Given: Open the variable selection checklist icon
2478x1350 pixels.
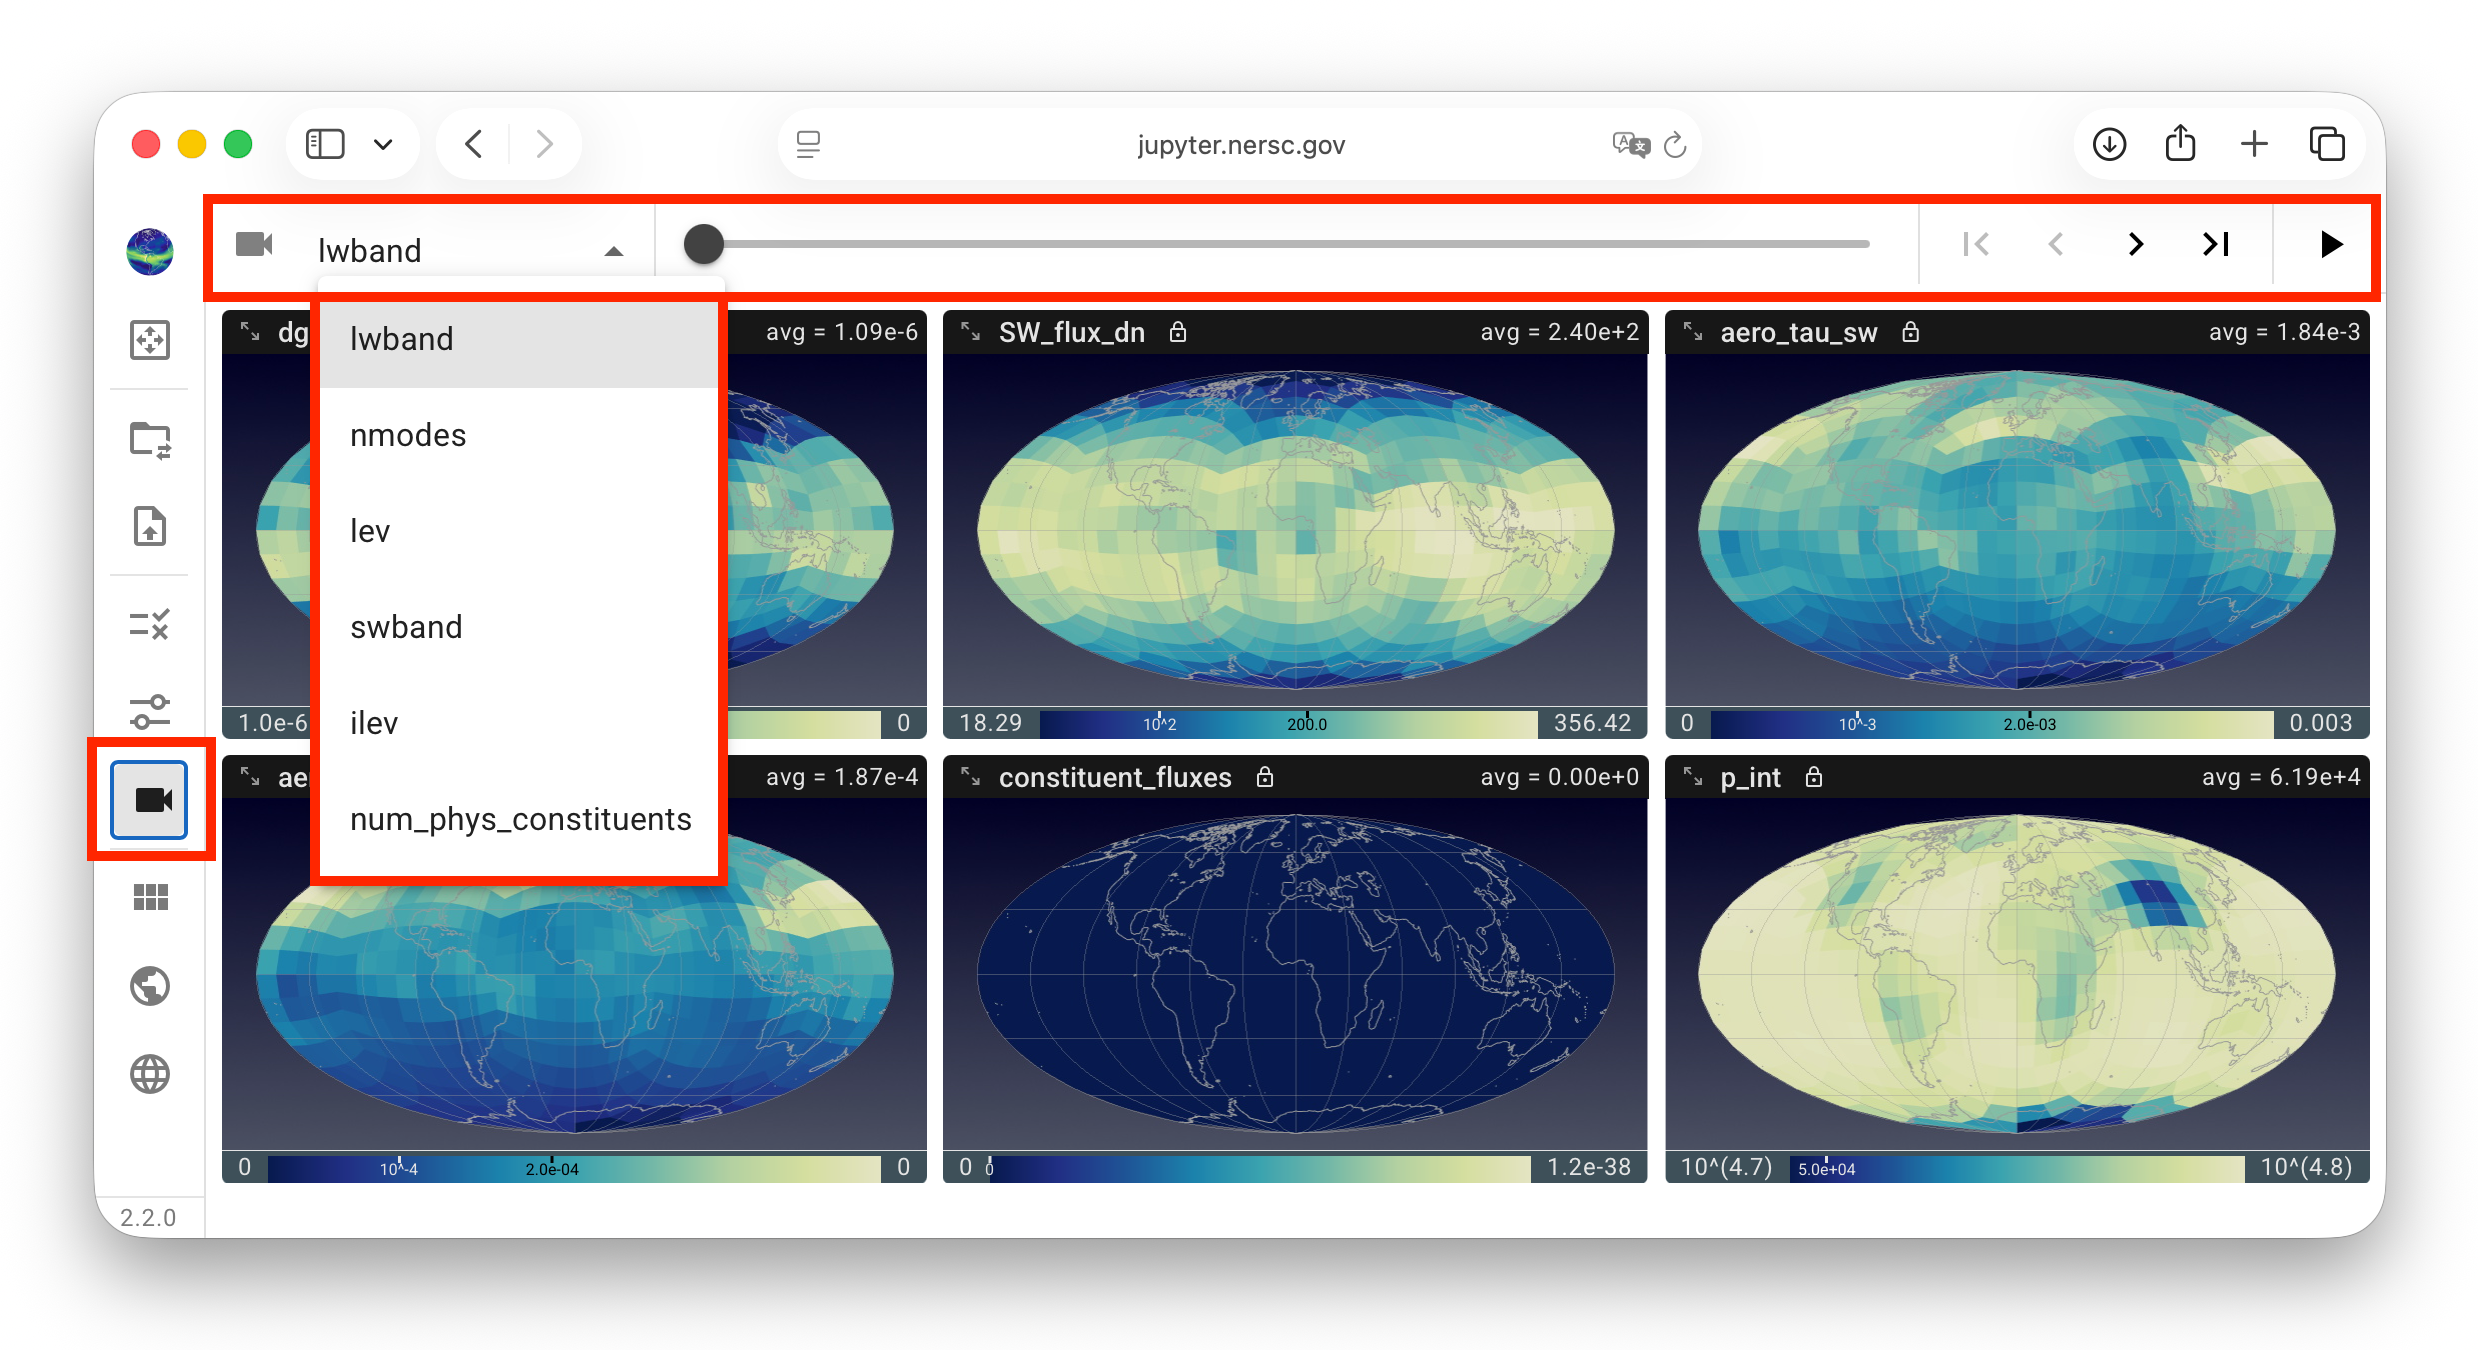Looking at the screenshot, I should tap(150, 625).
